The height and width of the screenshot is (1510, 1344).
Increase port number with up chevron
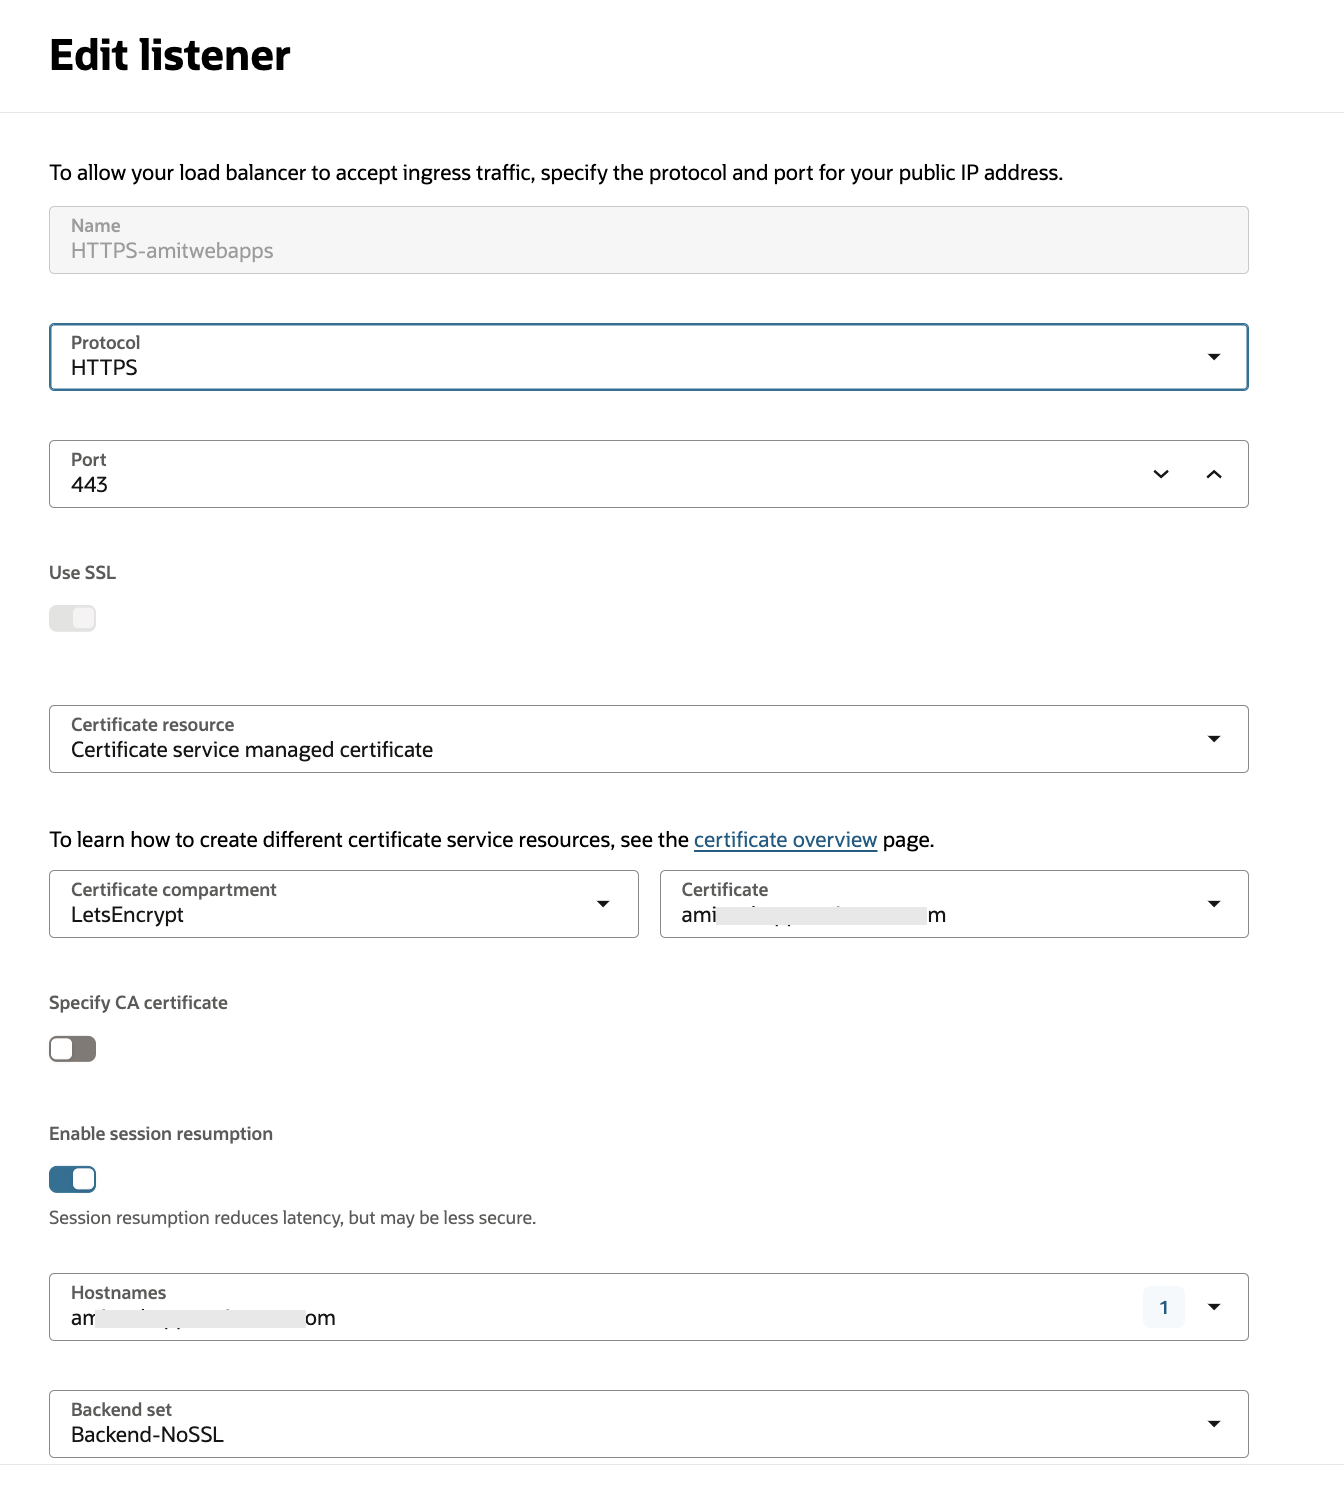tap(1213, 474)
